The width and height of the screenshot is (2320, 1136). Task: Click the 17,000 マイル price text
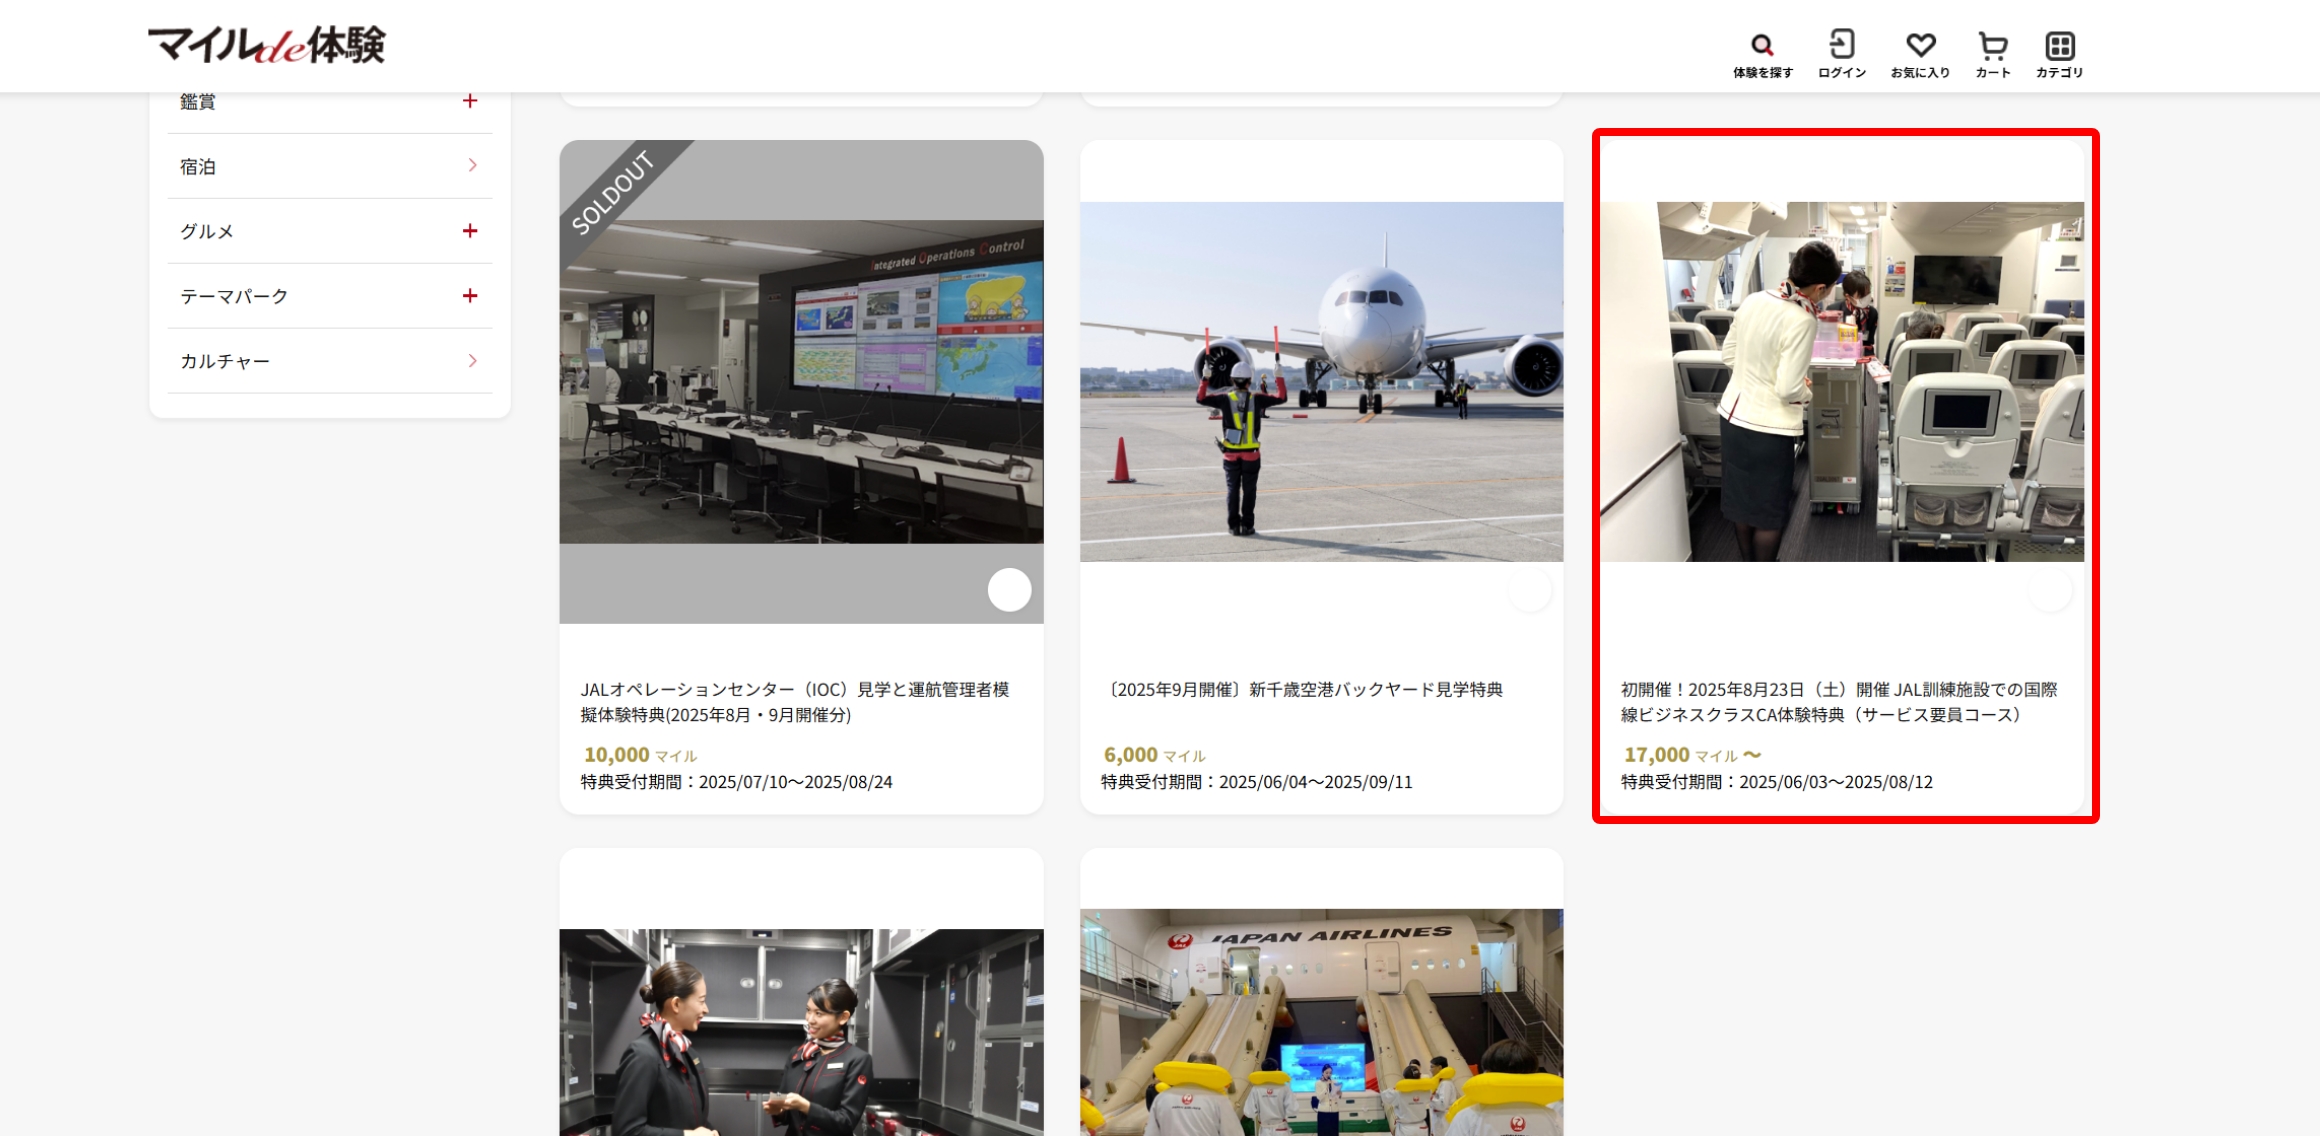coord(1692,755)
